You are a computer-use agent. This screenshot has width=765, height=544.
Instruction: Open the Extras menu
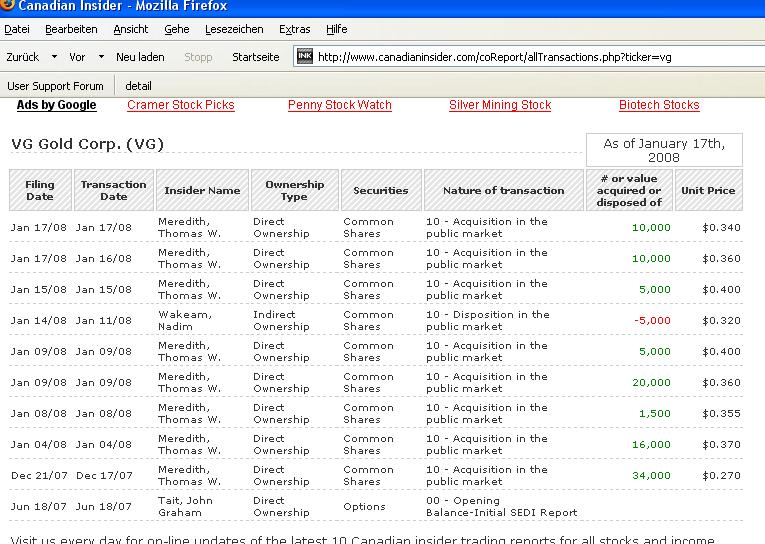295,29
